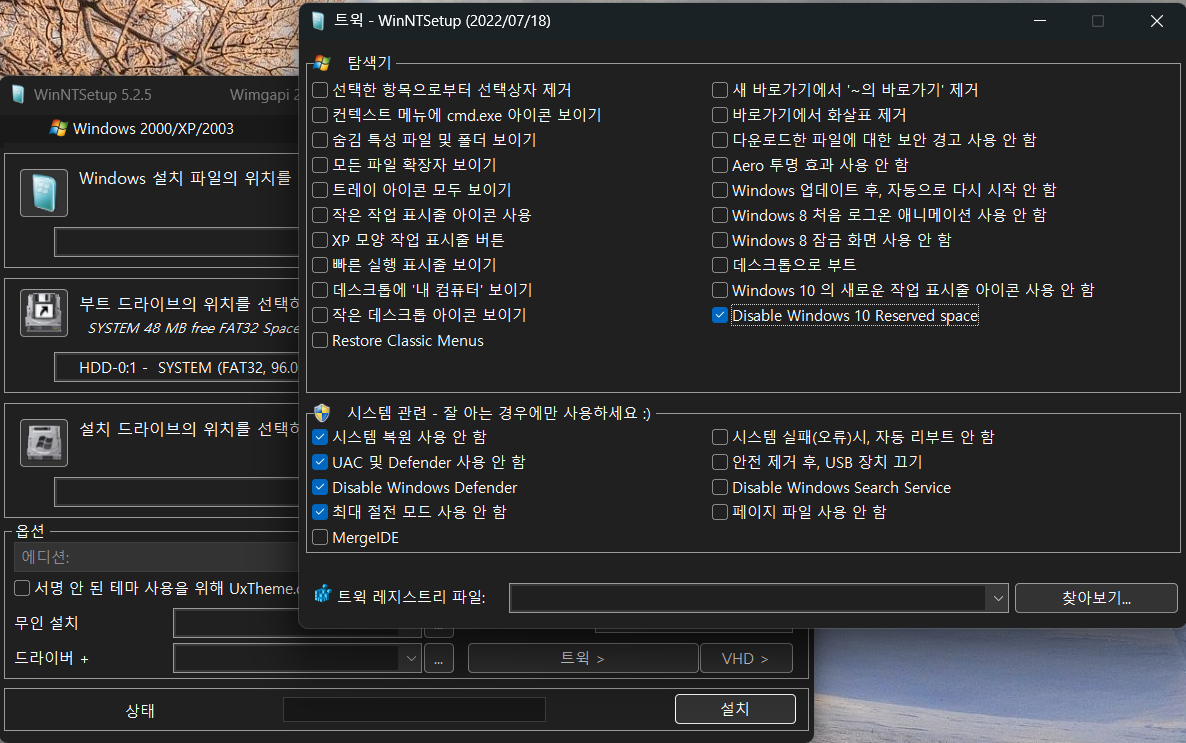Click the tweak registry file icon
1186x743 pixels.
point(323,595)
